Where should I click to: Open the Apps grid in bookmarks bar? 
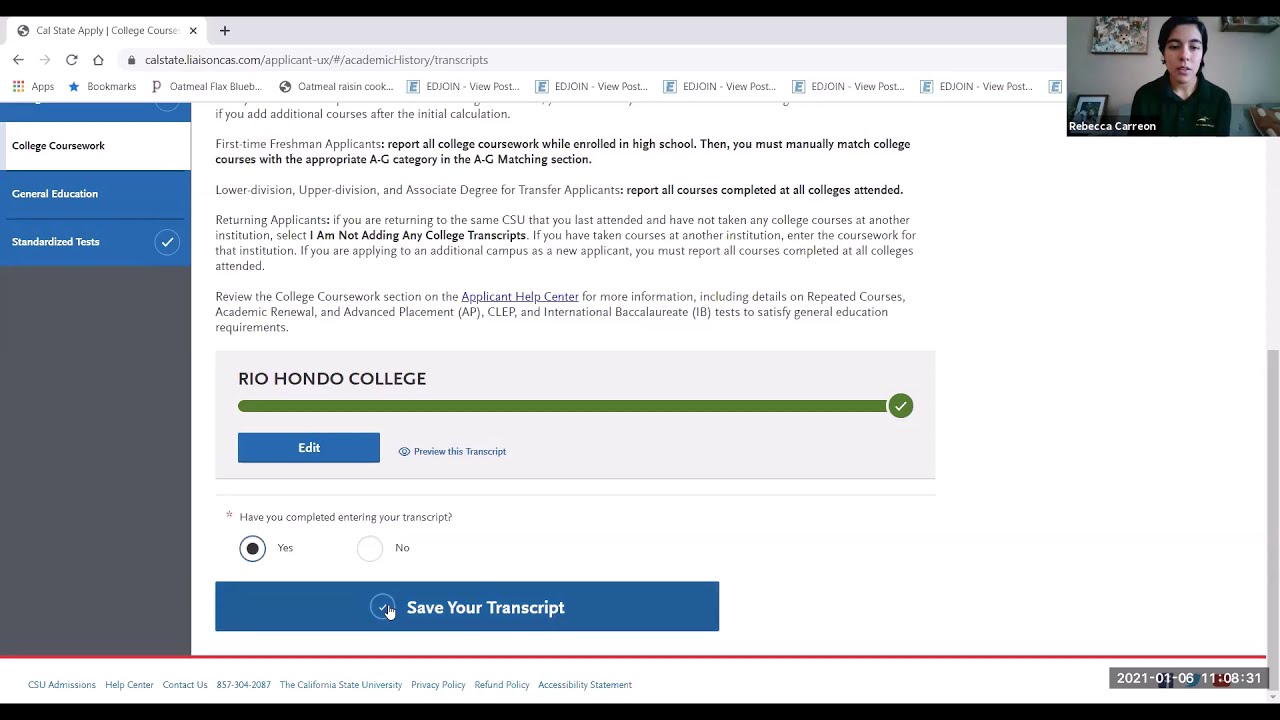click(33, 87)
